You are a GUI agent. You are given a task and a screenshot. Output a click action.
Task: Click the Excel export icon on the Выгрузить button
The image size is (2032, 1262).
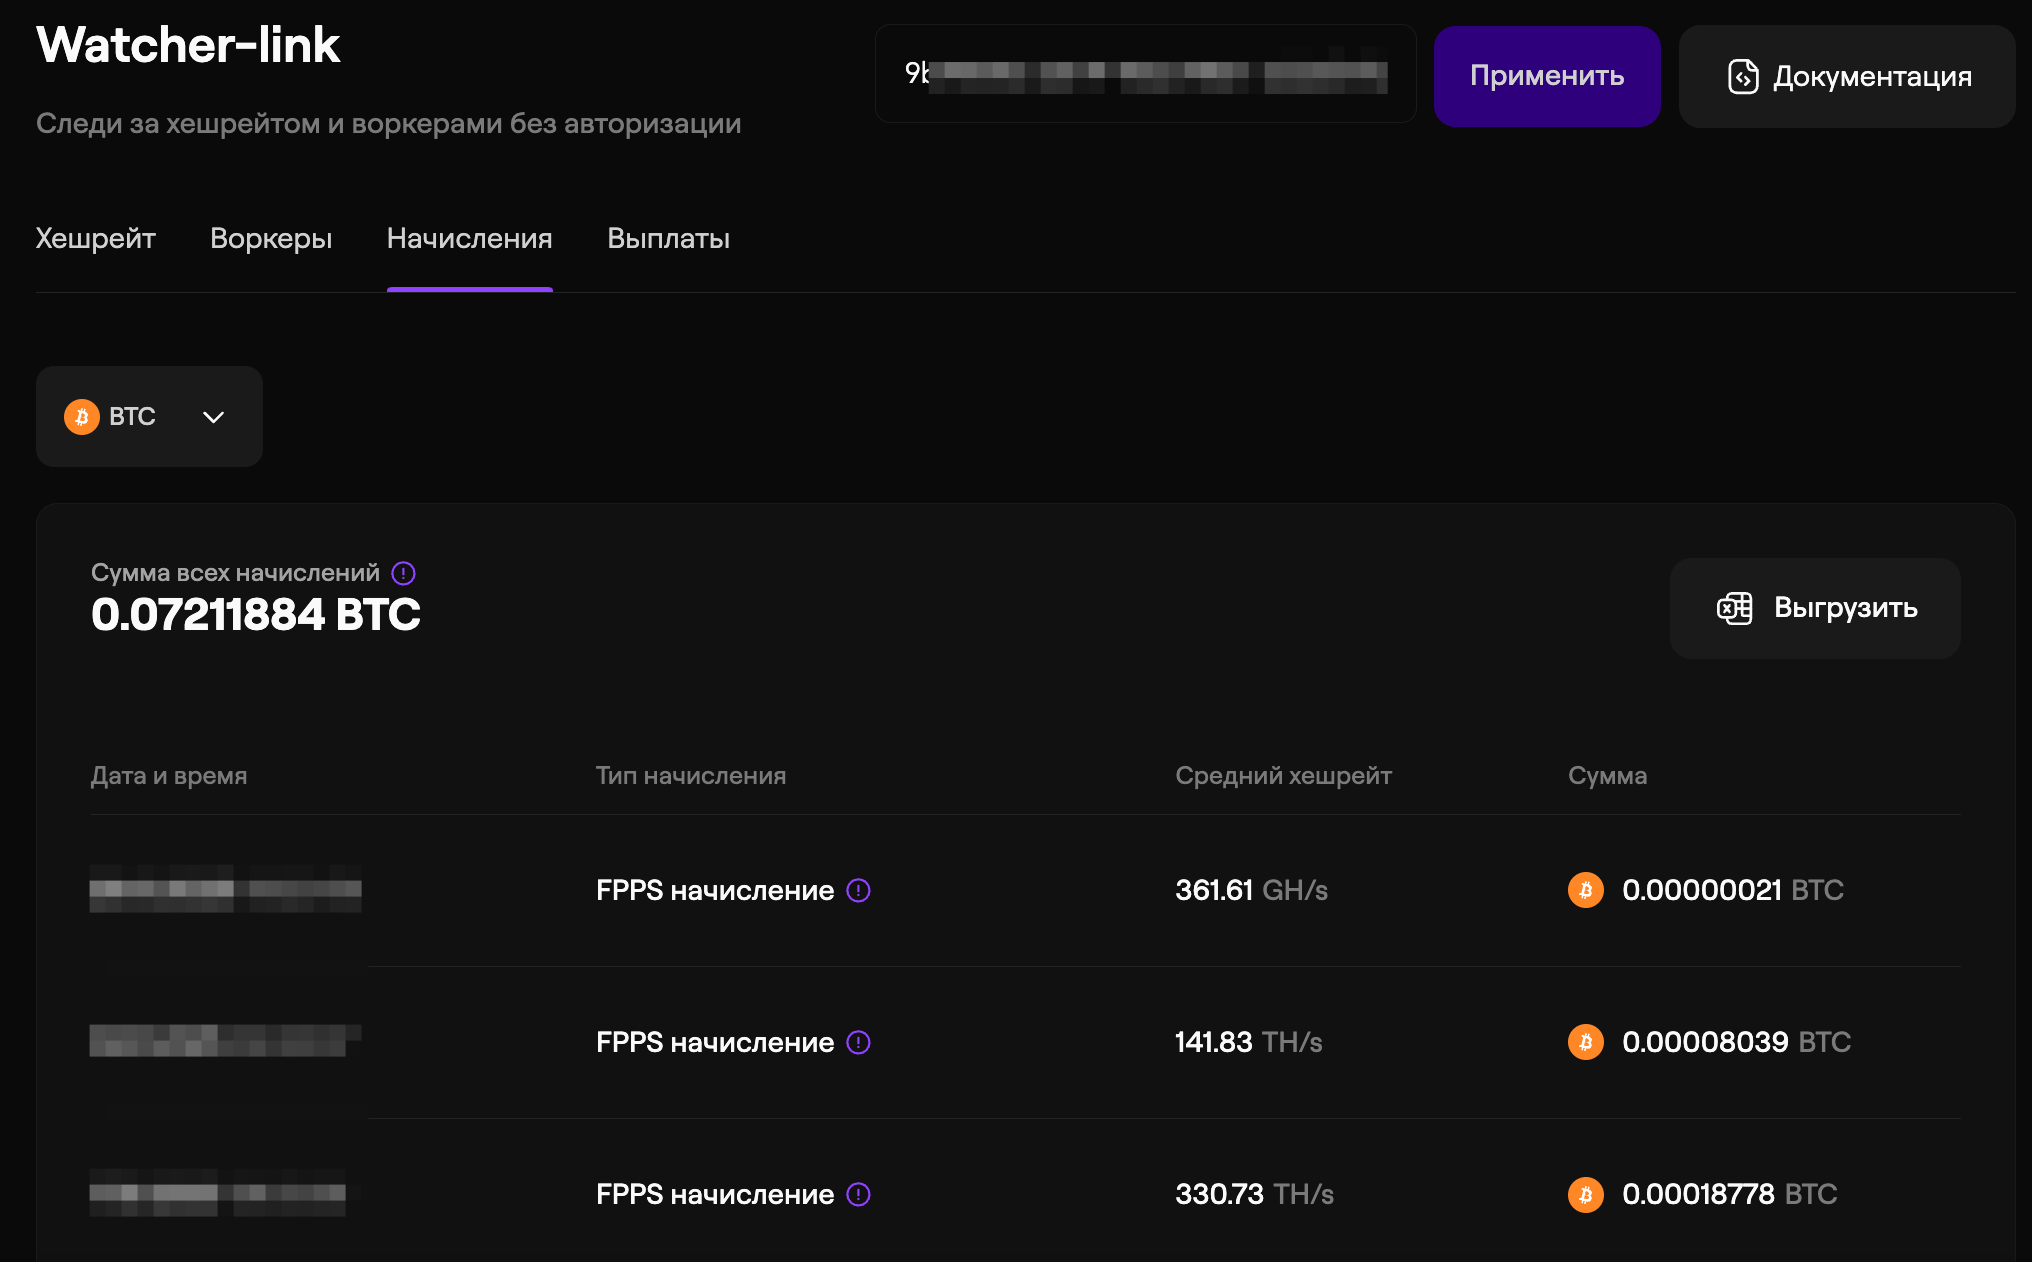tap(1735, 607)
